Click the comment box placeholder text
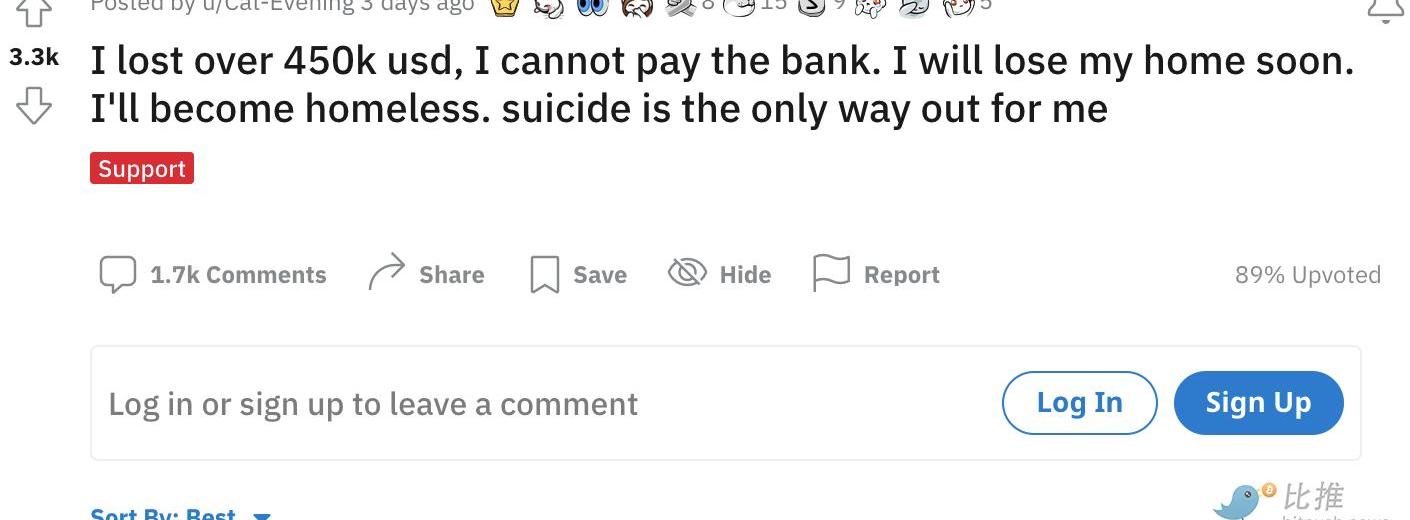Viewport: 1410px width, 520px height. pos(373,404)
